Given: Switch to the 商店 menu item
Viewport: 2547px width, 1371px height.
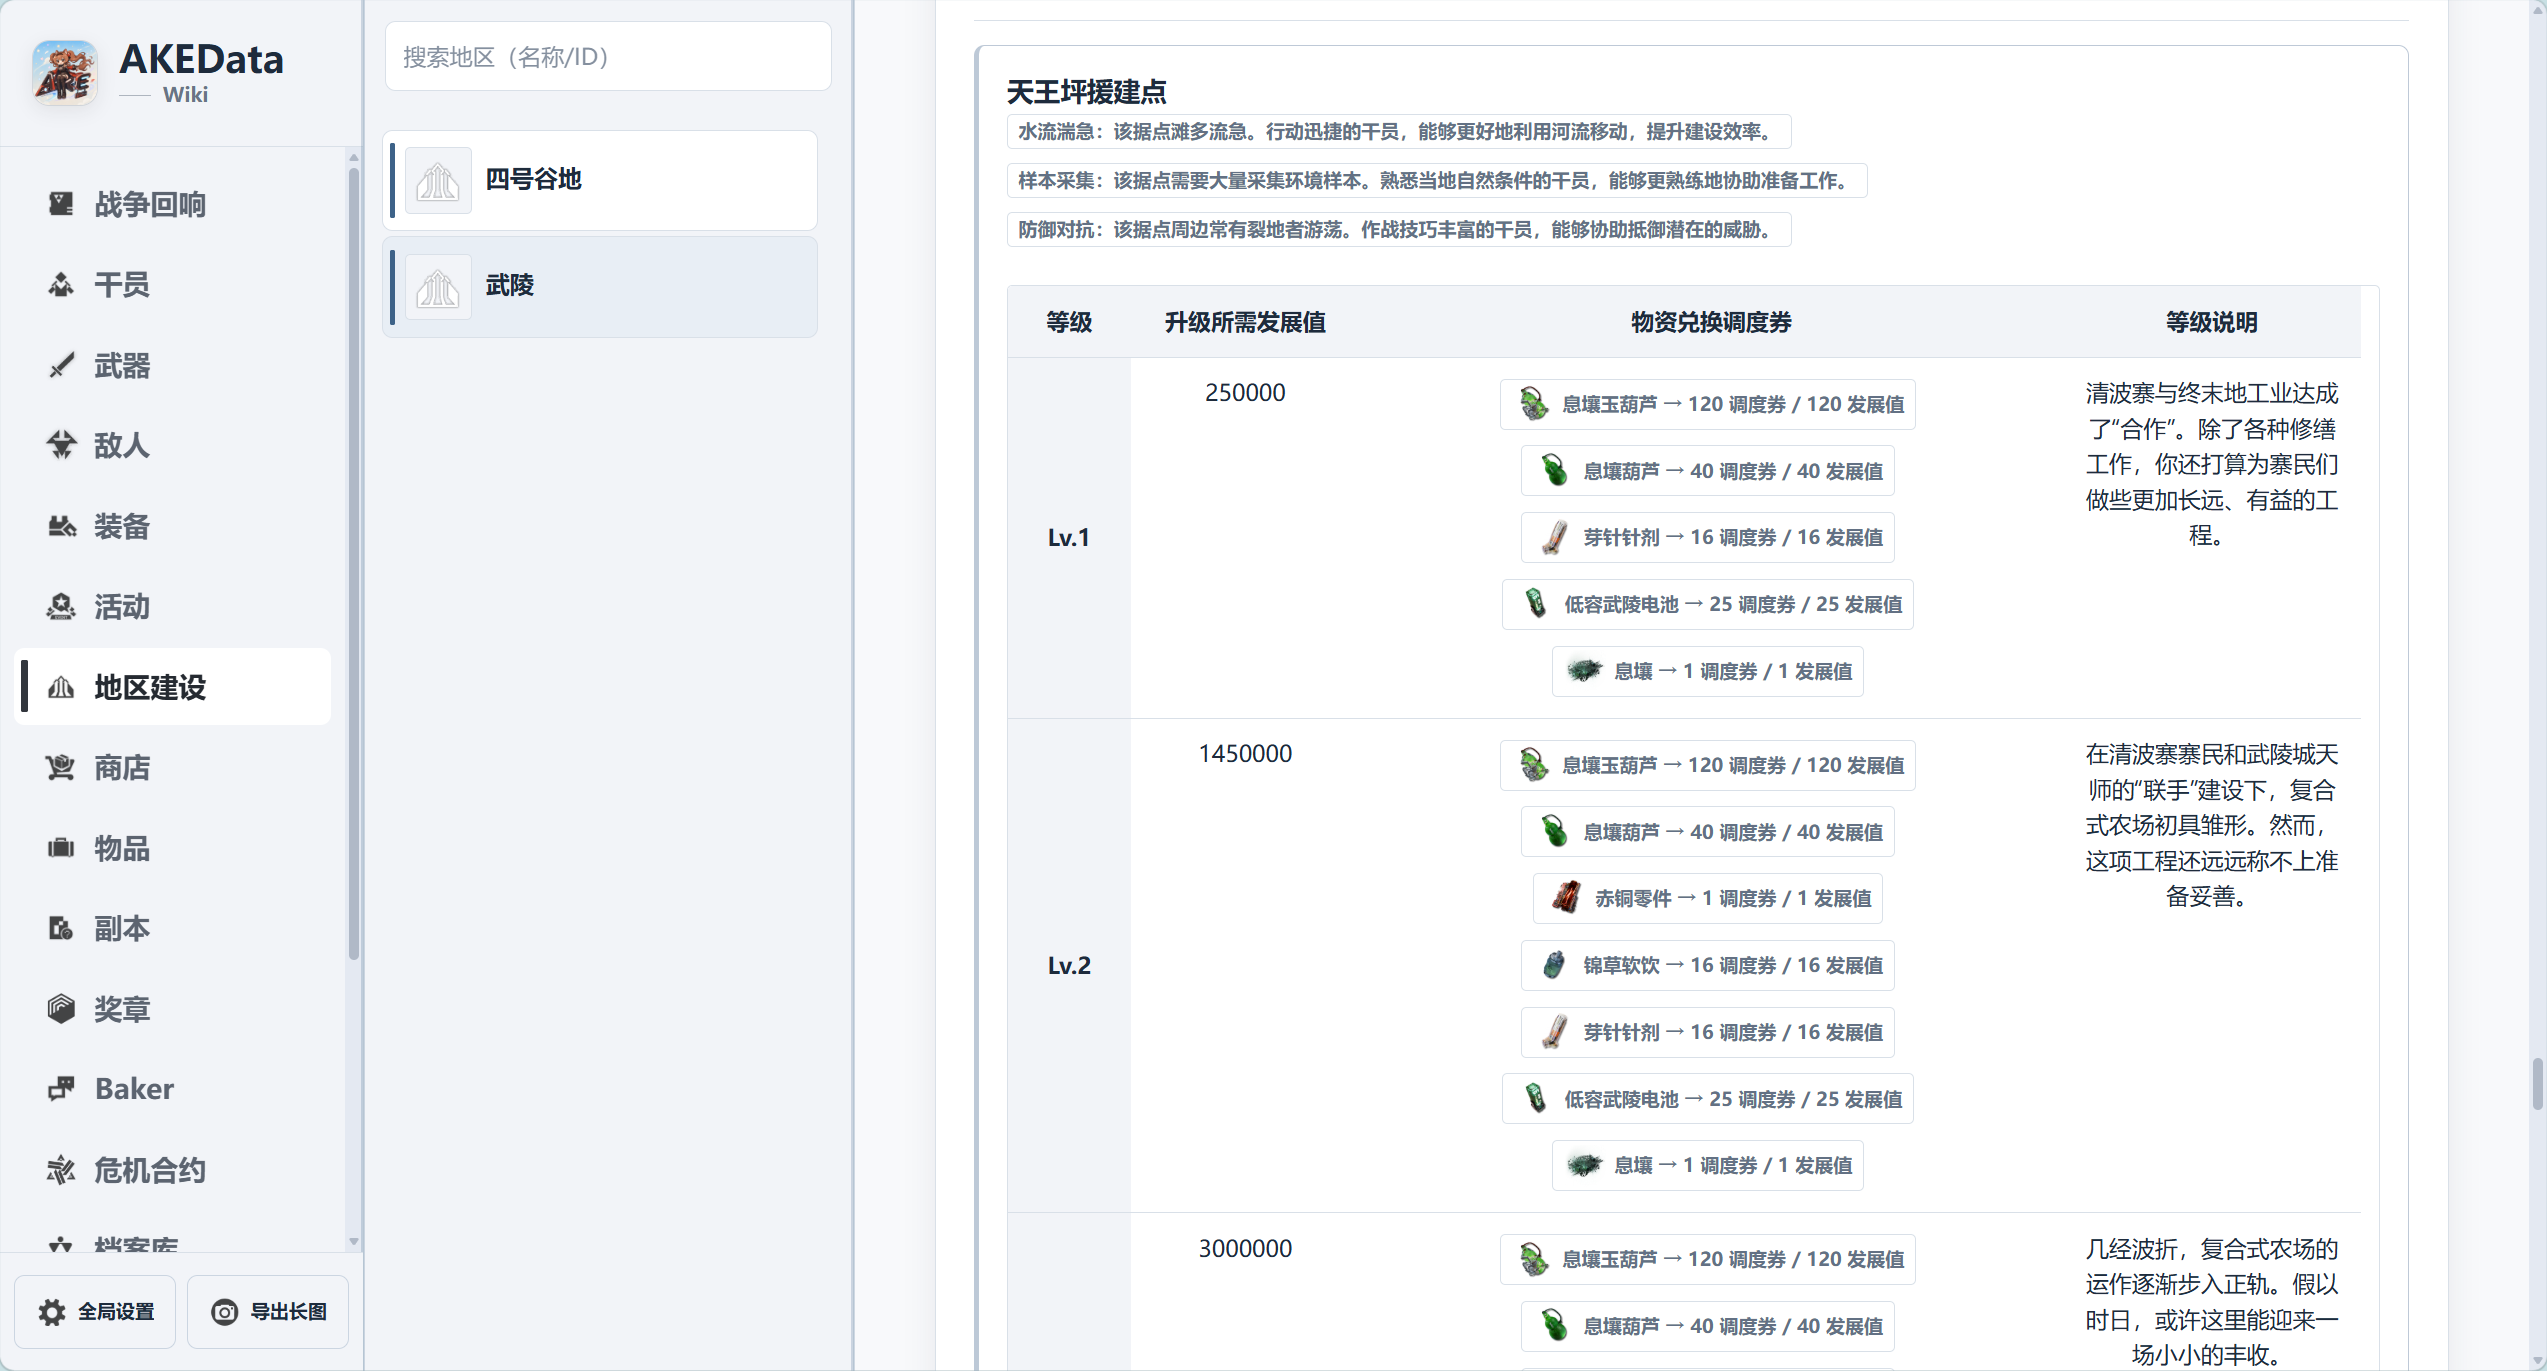Looking at the screenshot, I should [173, 768].
